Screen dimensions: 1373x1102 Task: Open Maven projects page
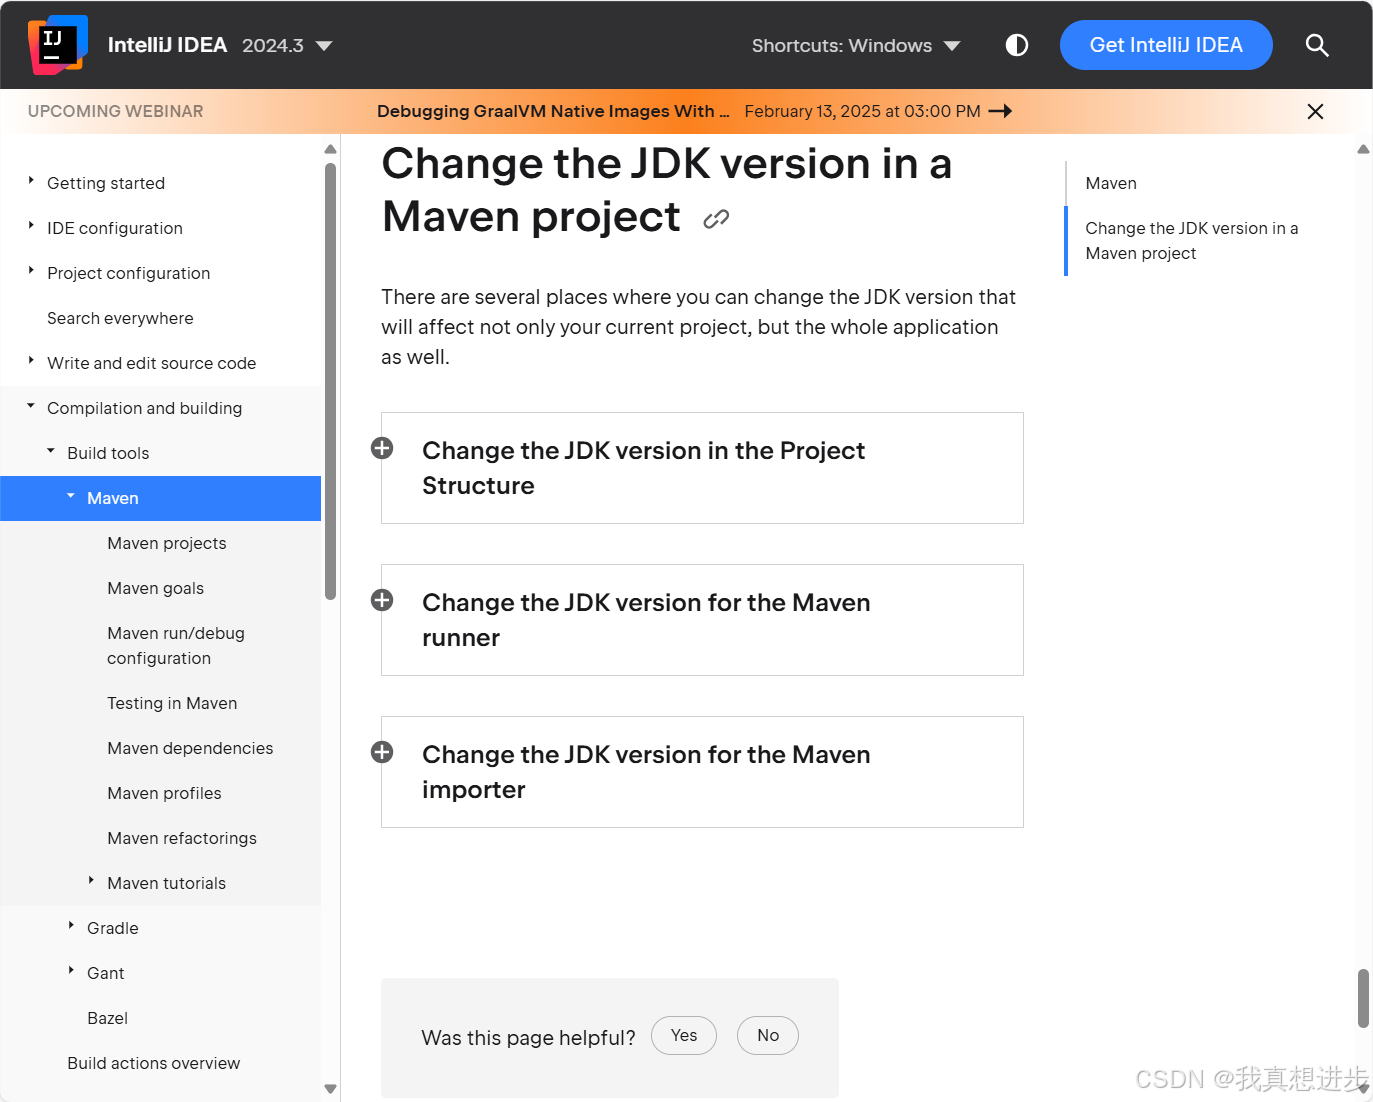coord(167,543)
